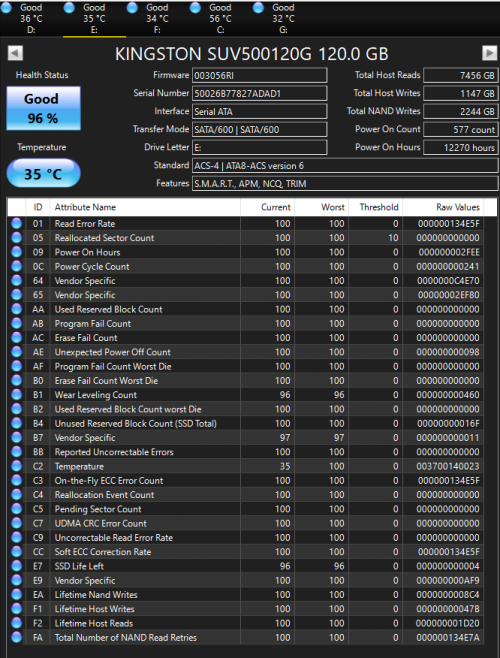Click raw value 003700140023

pos(448,466)
